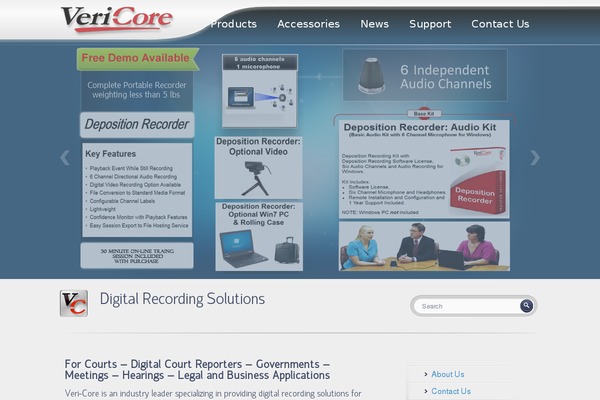The height and width of the screenshot is (400, 600).
Task: Click the Digital Recording Solutions heading
Action: pos(182,299)
